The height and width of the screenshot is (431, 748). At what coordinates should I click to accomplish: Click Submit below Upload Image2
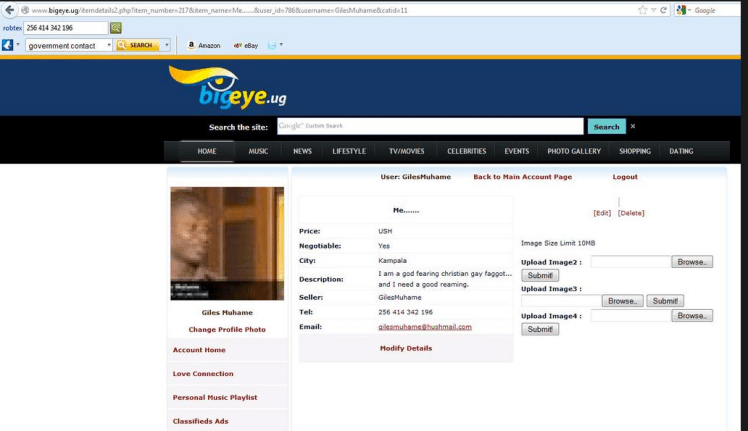coord(540,275)
